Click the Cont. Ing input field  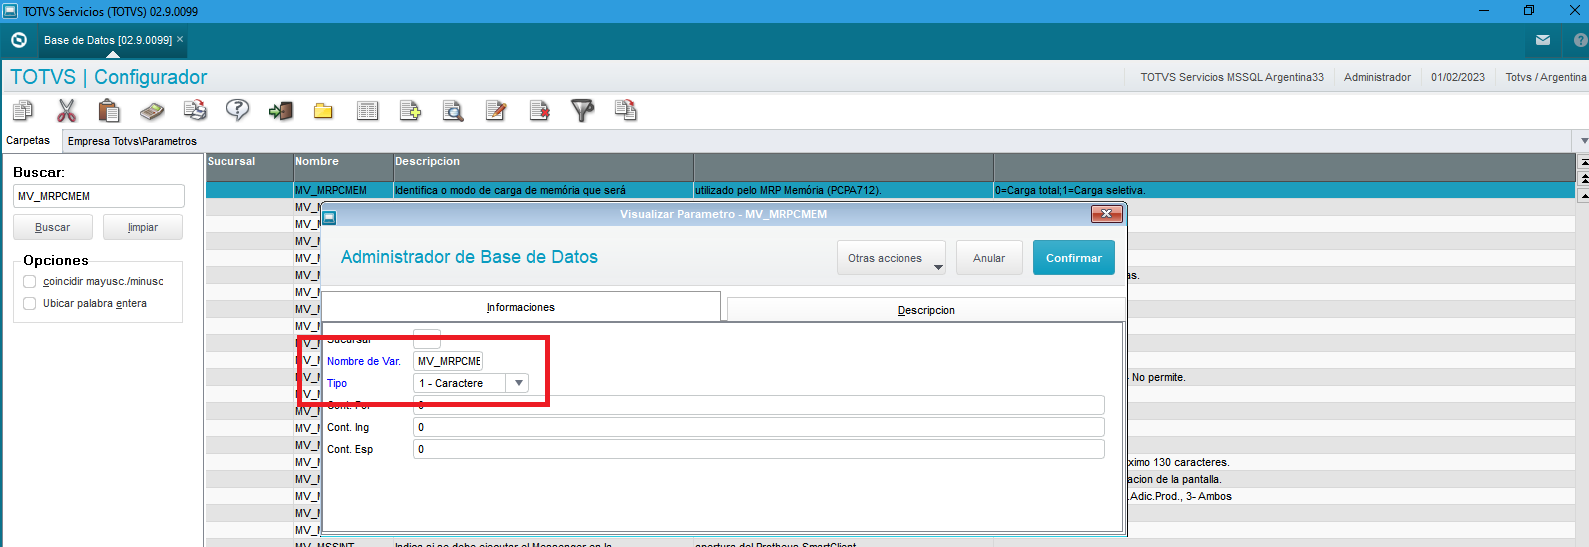[759, 427]
